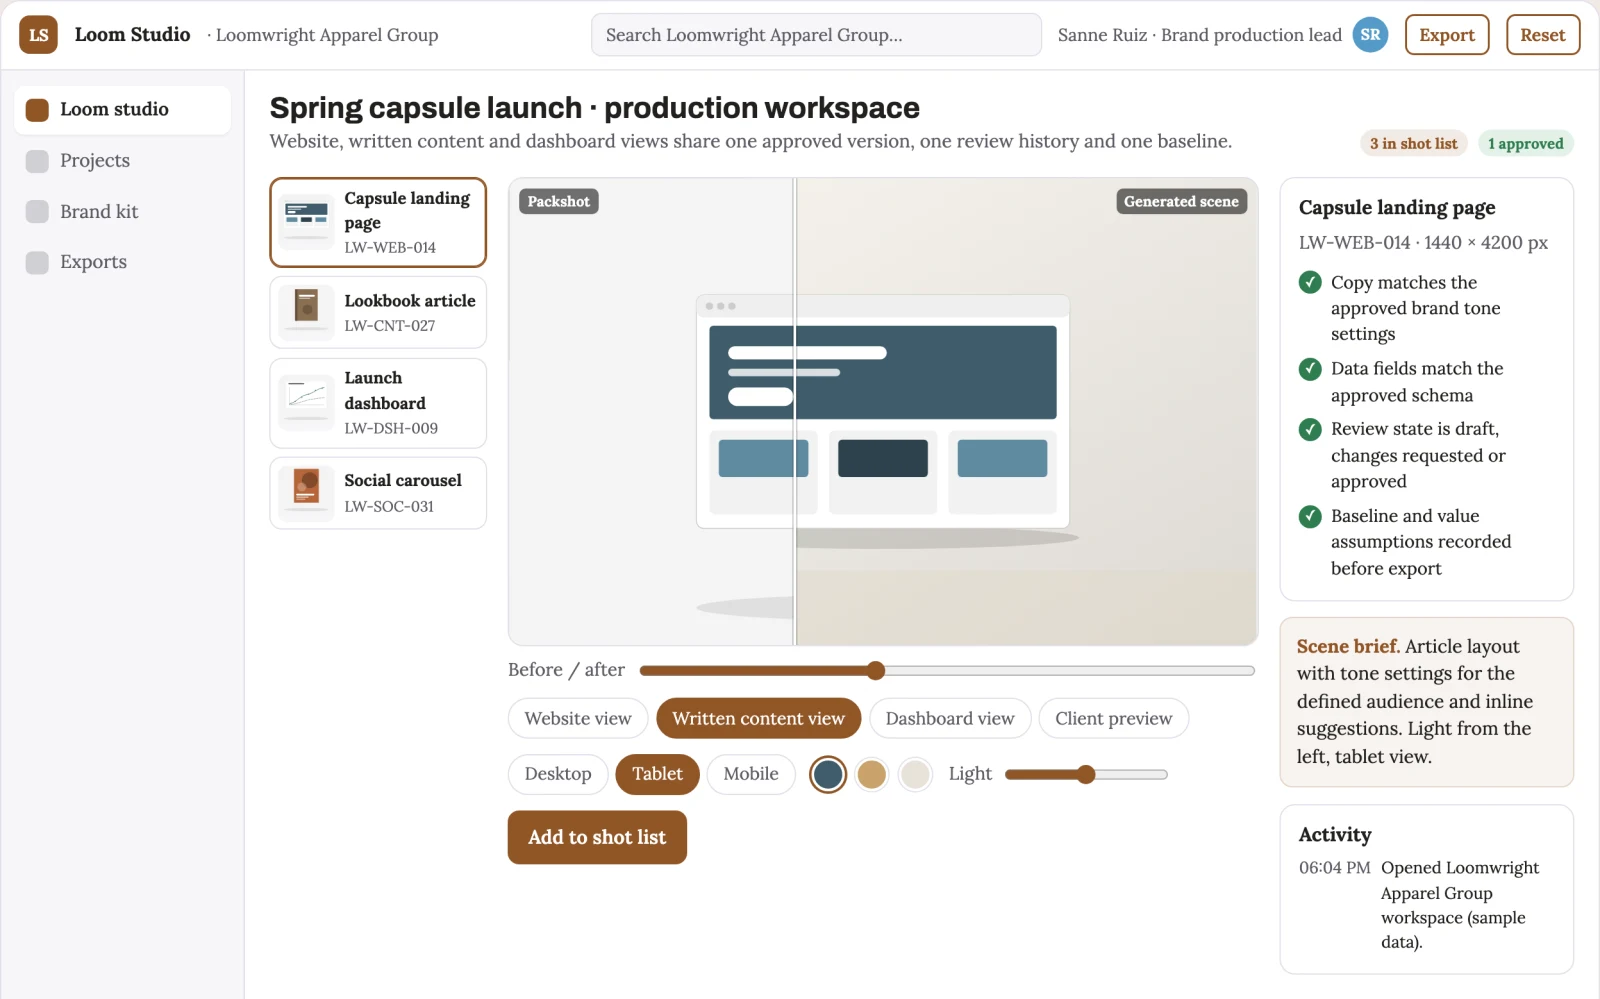The height and width of the screenshot is (999, 1600).
Task: Open Projects in the sidebar
Action: (122, 161)
